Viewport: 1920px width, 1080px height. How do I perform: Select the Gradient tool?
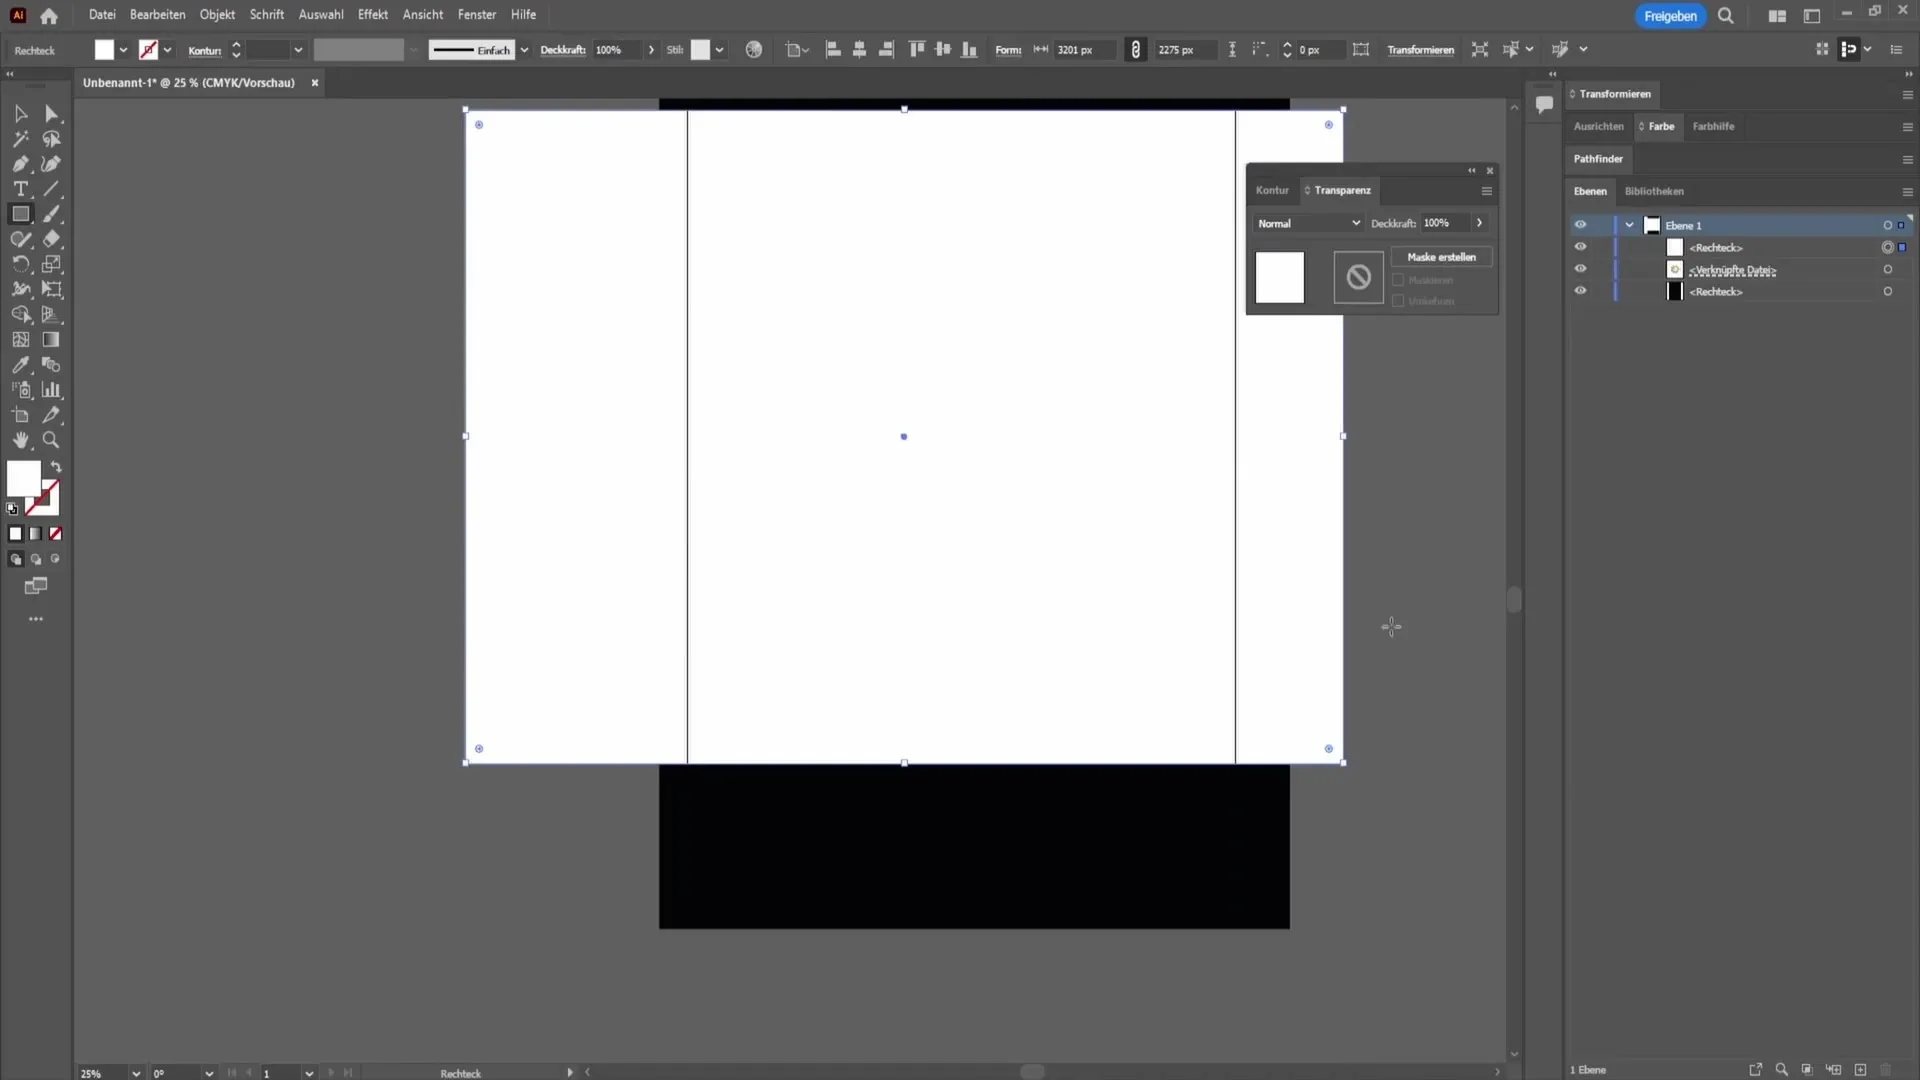[52, 340]
